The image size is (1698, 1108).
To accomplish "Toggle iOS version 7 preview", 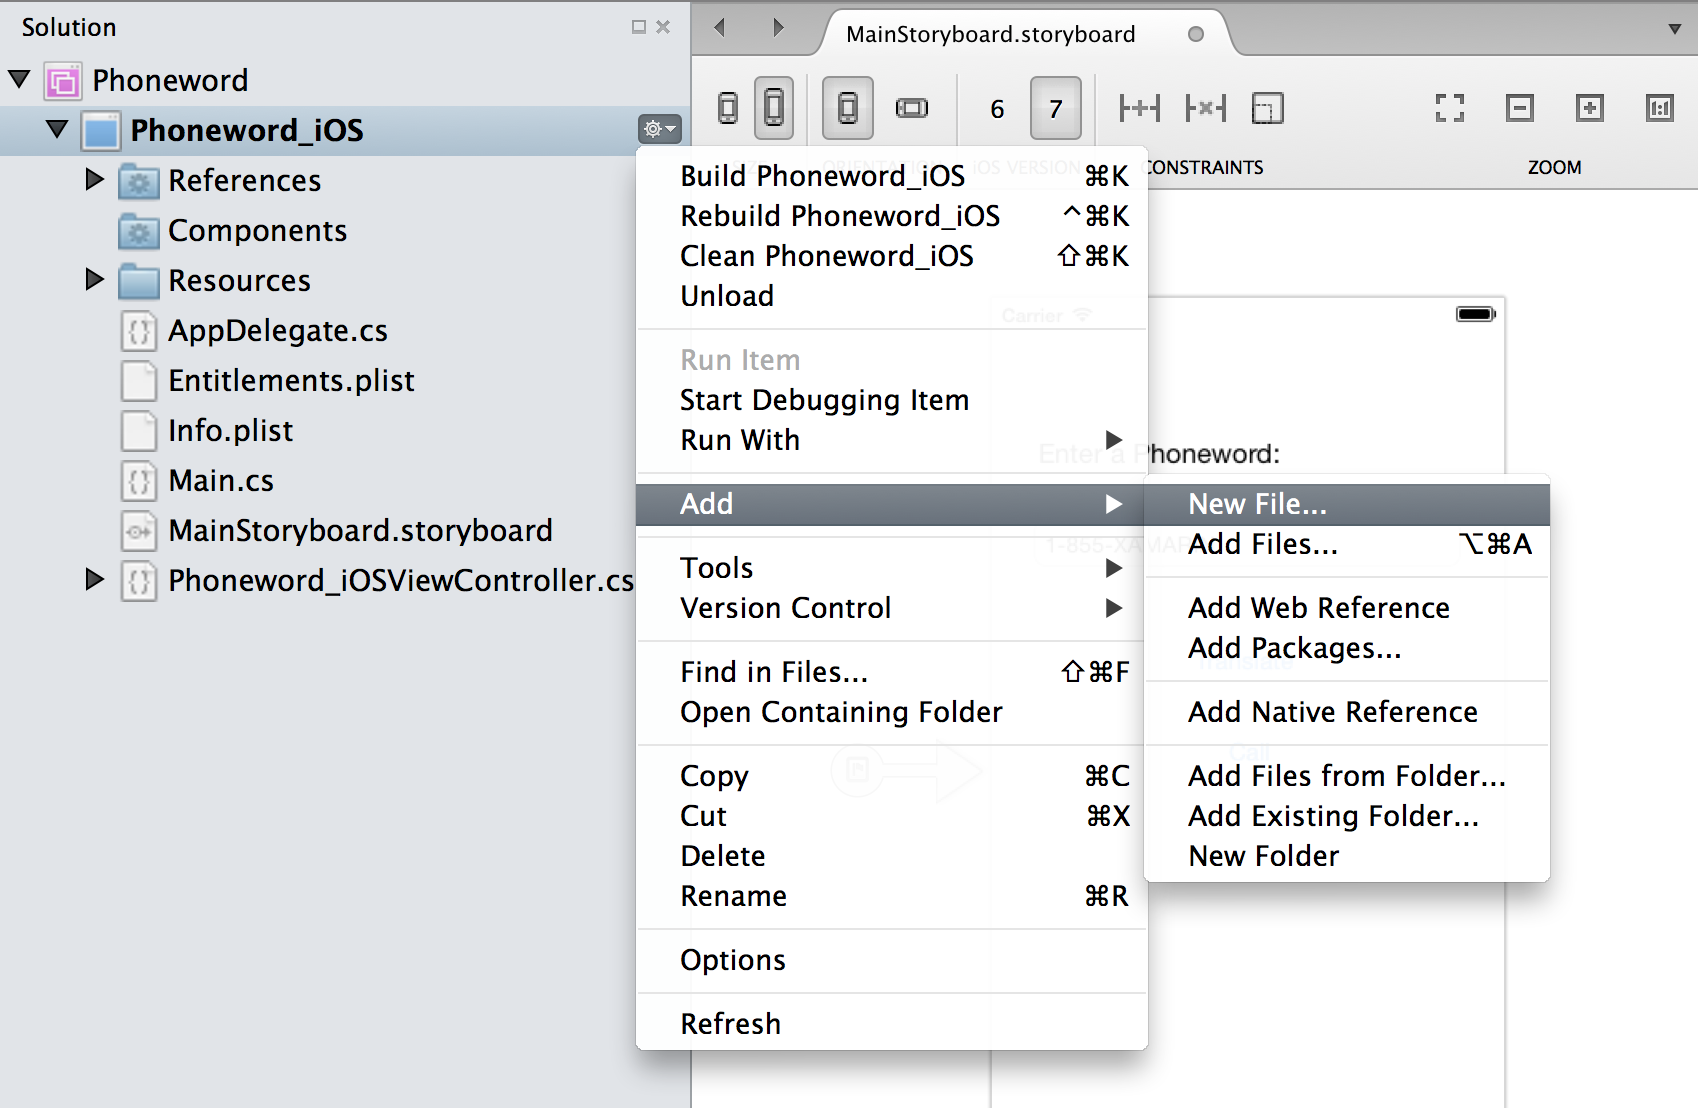I will [x=1055, y=109].
